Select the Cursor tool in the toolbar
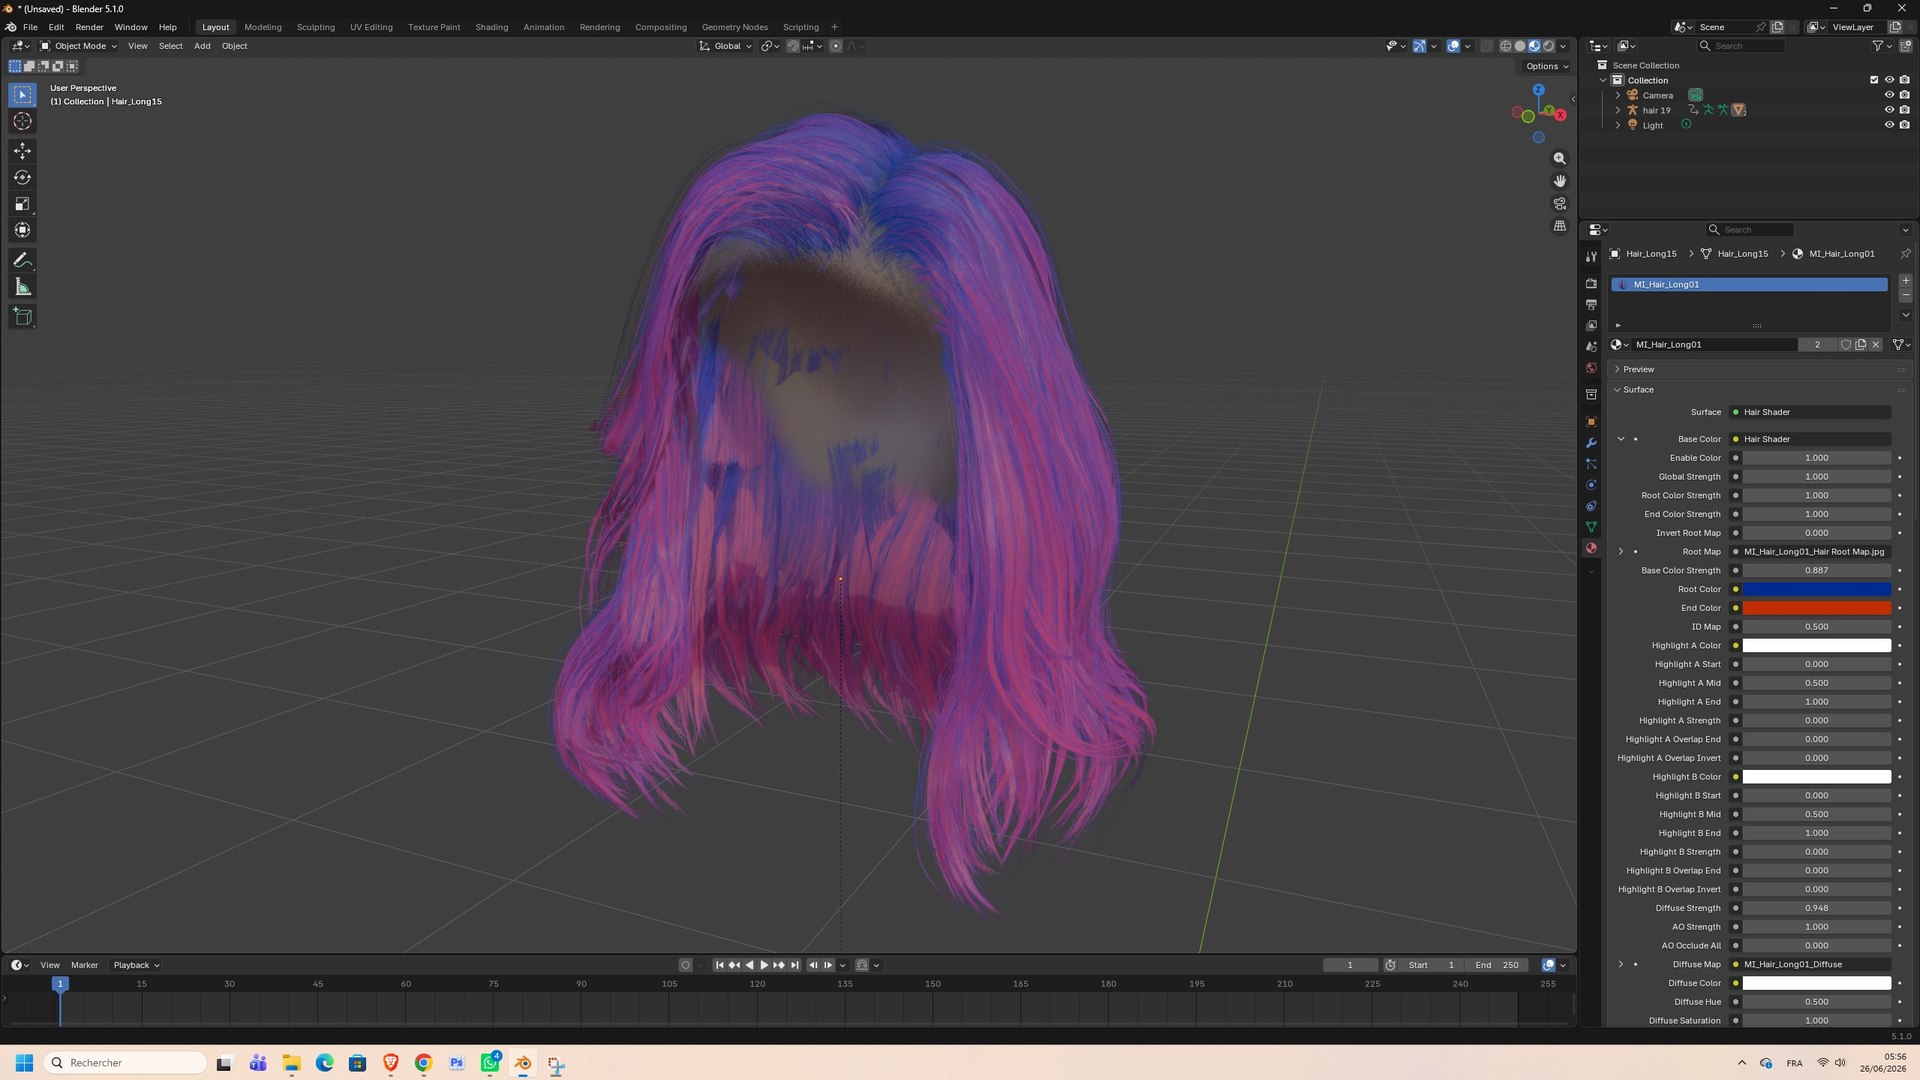This screenshot has width=1920, height=1080. [x=22, y=121]
